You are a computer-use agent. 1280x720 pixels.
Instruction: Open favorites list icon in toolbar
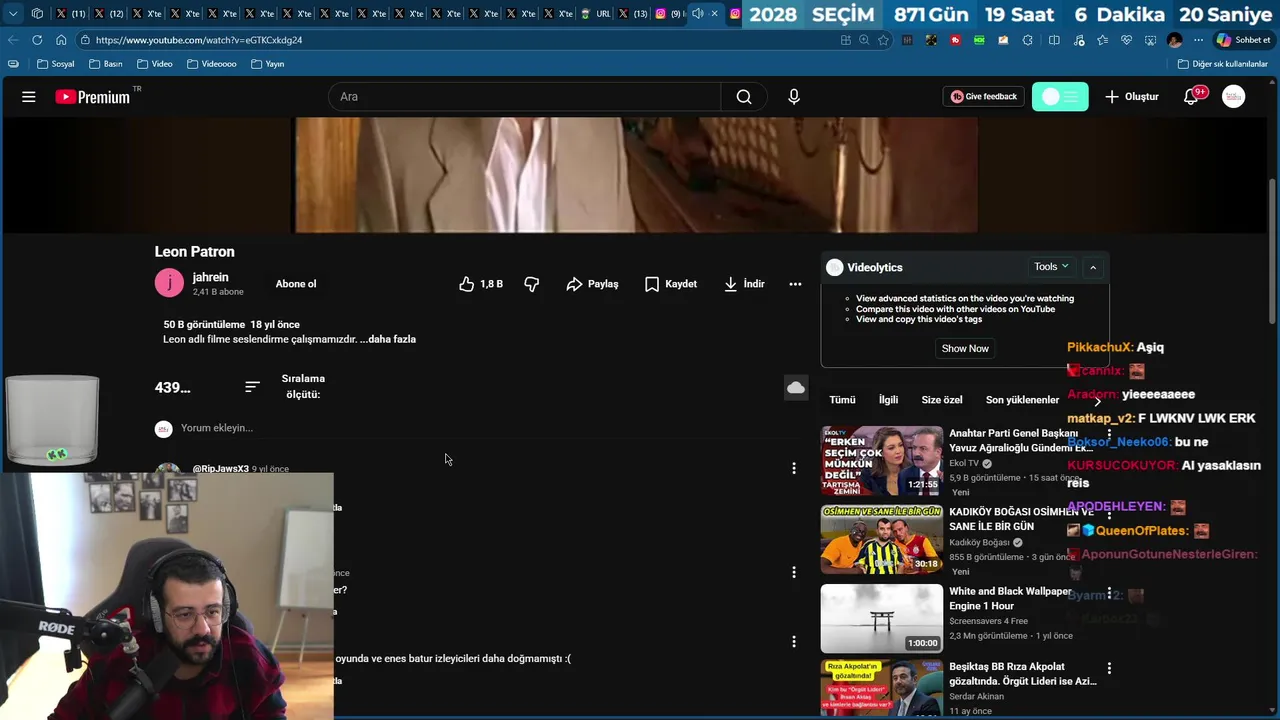coord(1102,40)
